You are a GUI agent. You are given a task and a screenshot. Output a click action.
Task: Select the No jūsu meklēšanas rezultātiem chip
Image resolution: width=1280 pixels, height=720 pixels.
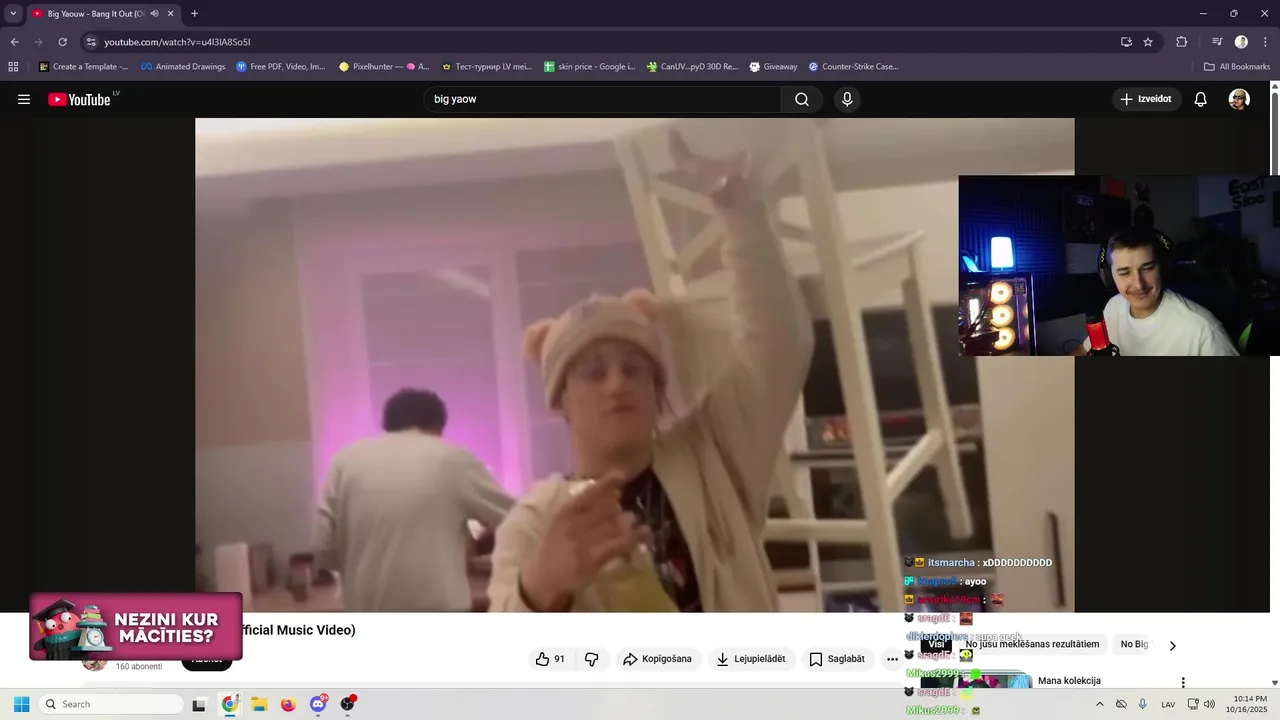pos(1032,644)
